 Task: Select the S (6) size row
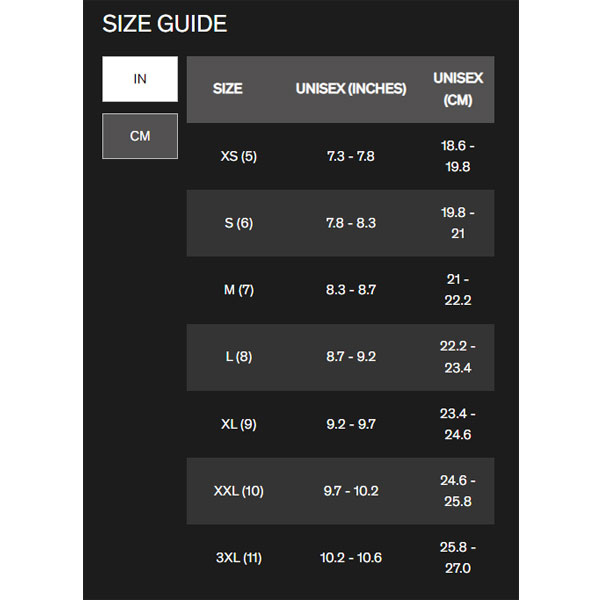click(238, 223)
